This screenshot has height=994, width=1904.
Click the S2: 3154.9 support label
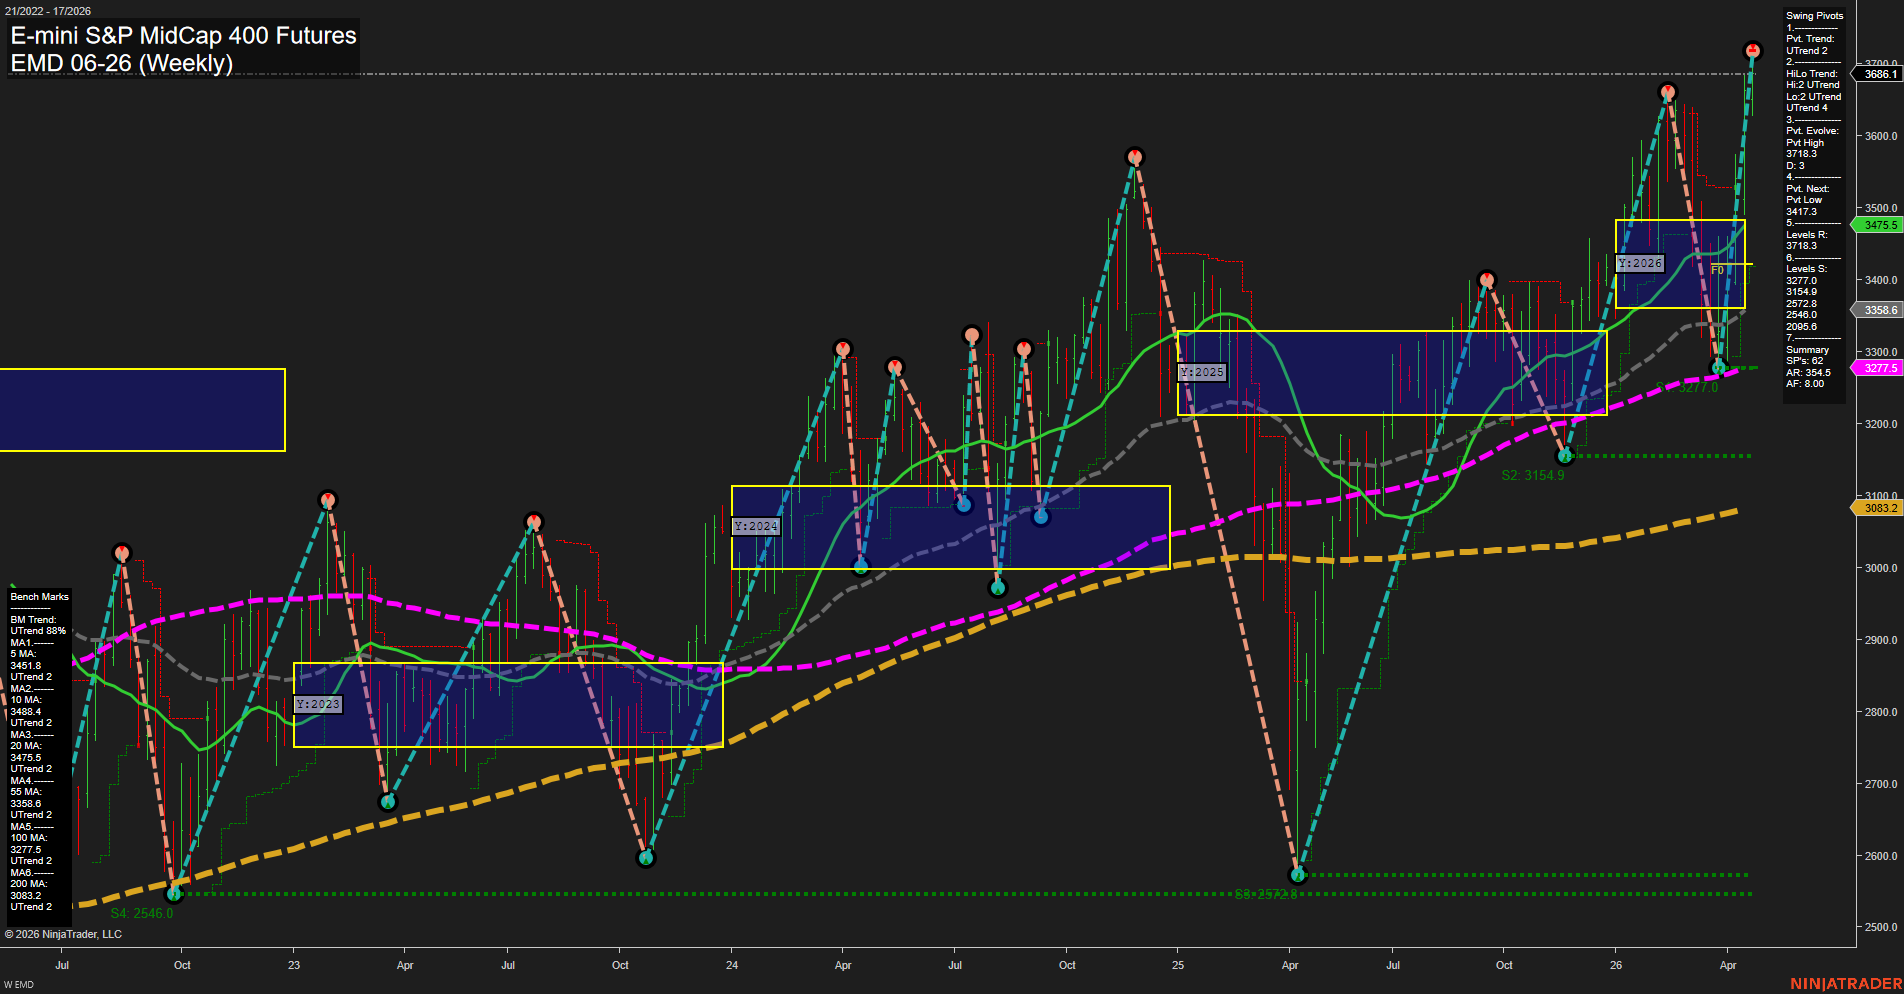coord(1532,475)
